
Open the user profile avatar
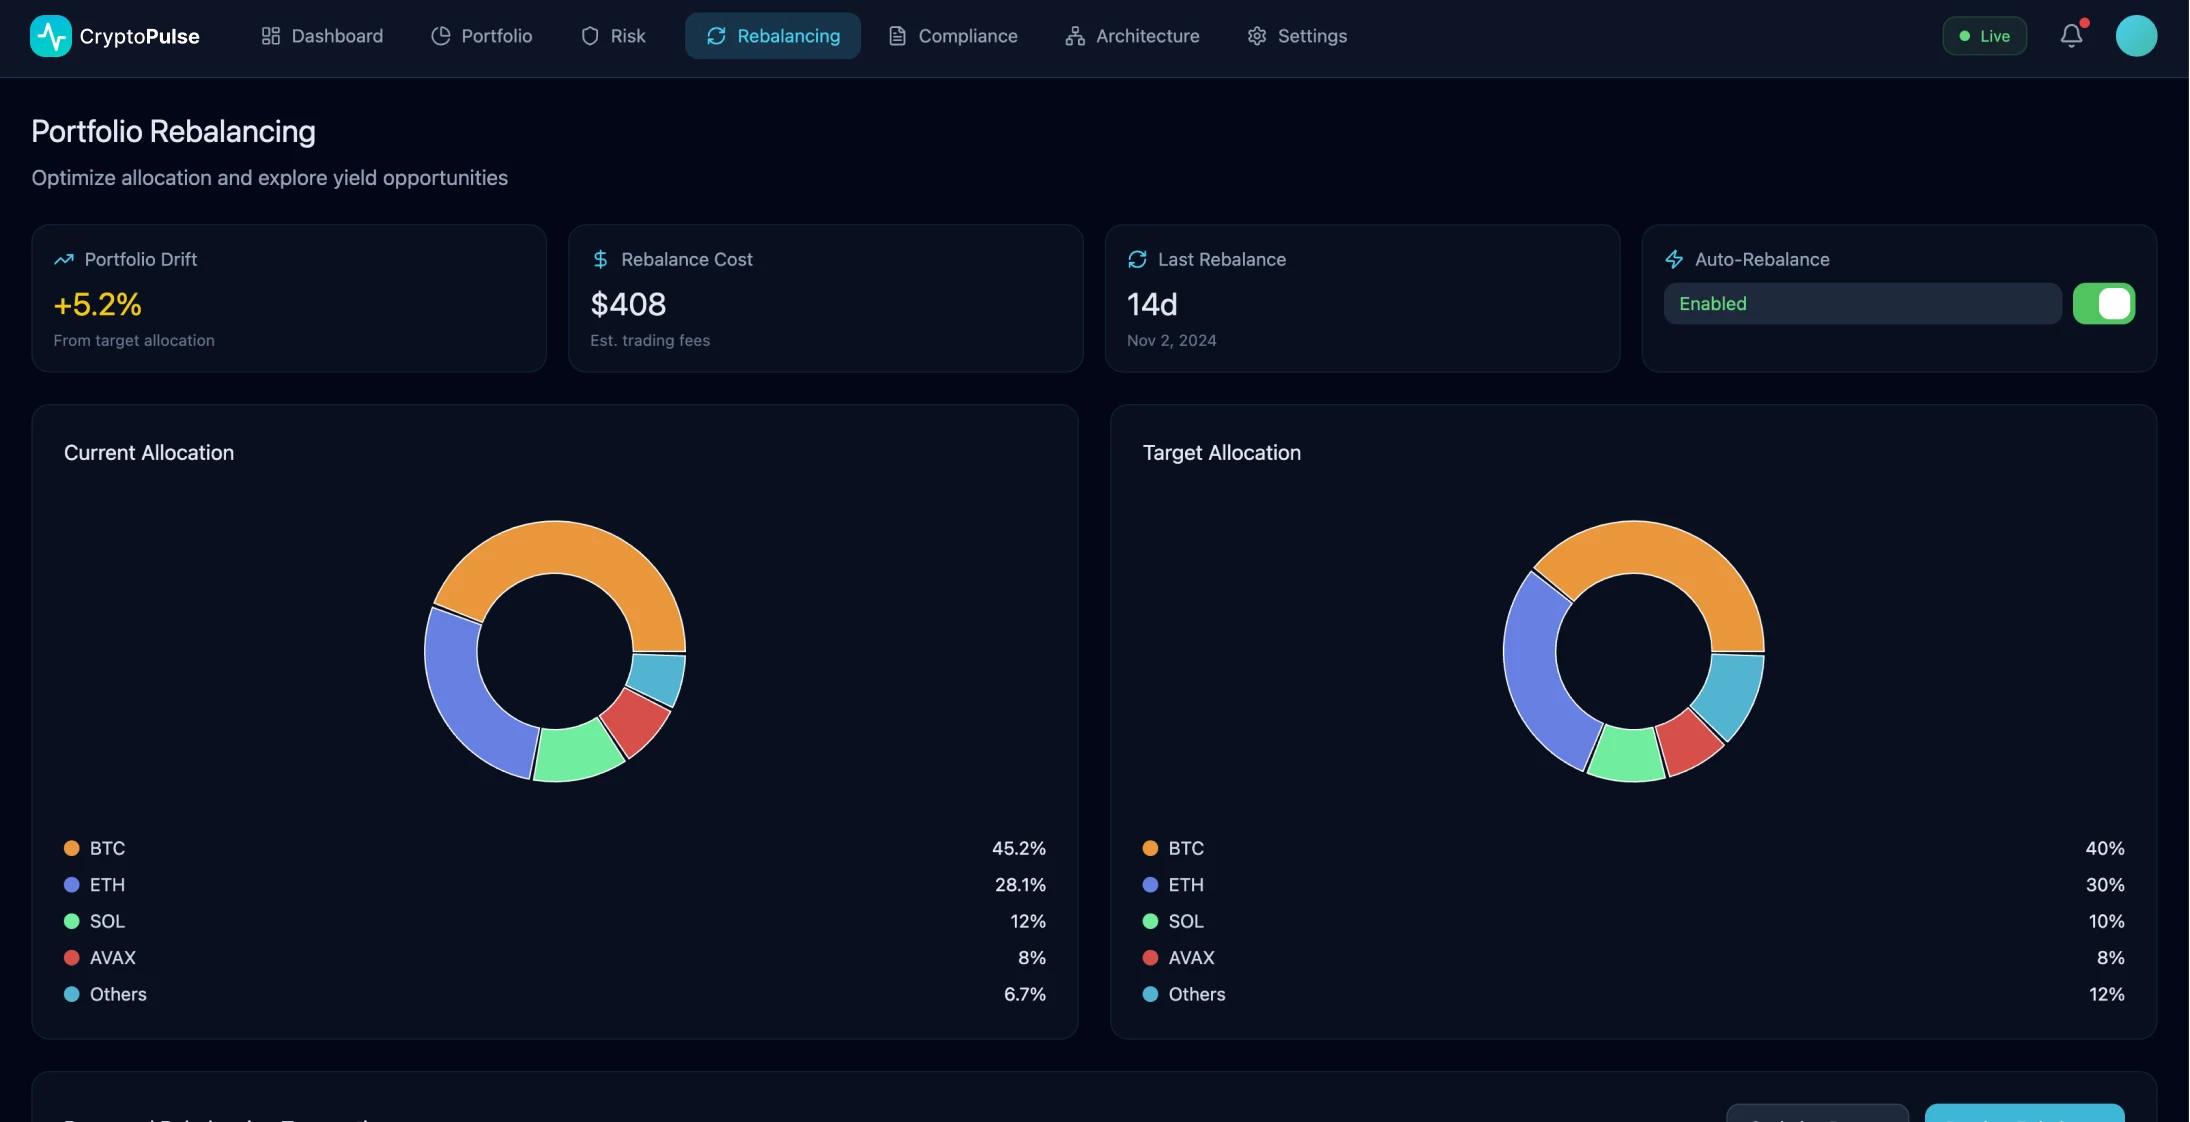pos(2137,36)
